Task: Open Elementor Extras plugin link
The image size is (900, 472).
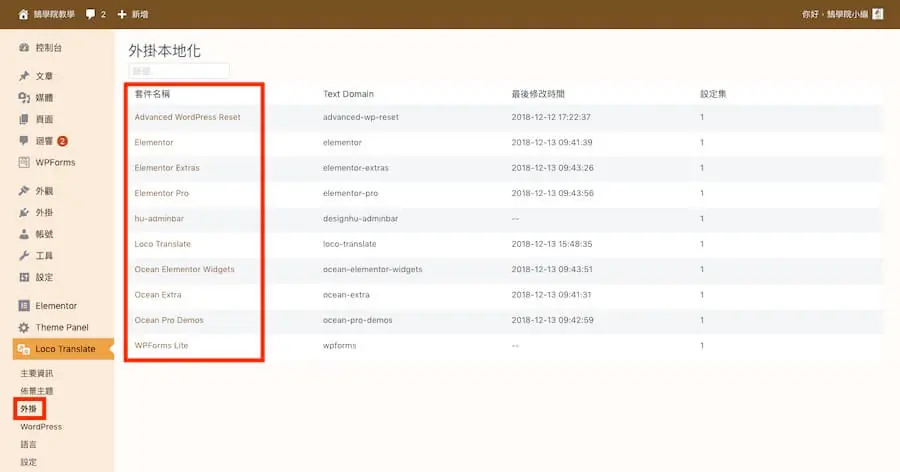Action: (167, 168)
